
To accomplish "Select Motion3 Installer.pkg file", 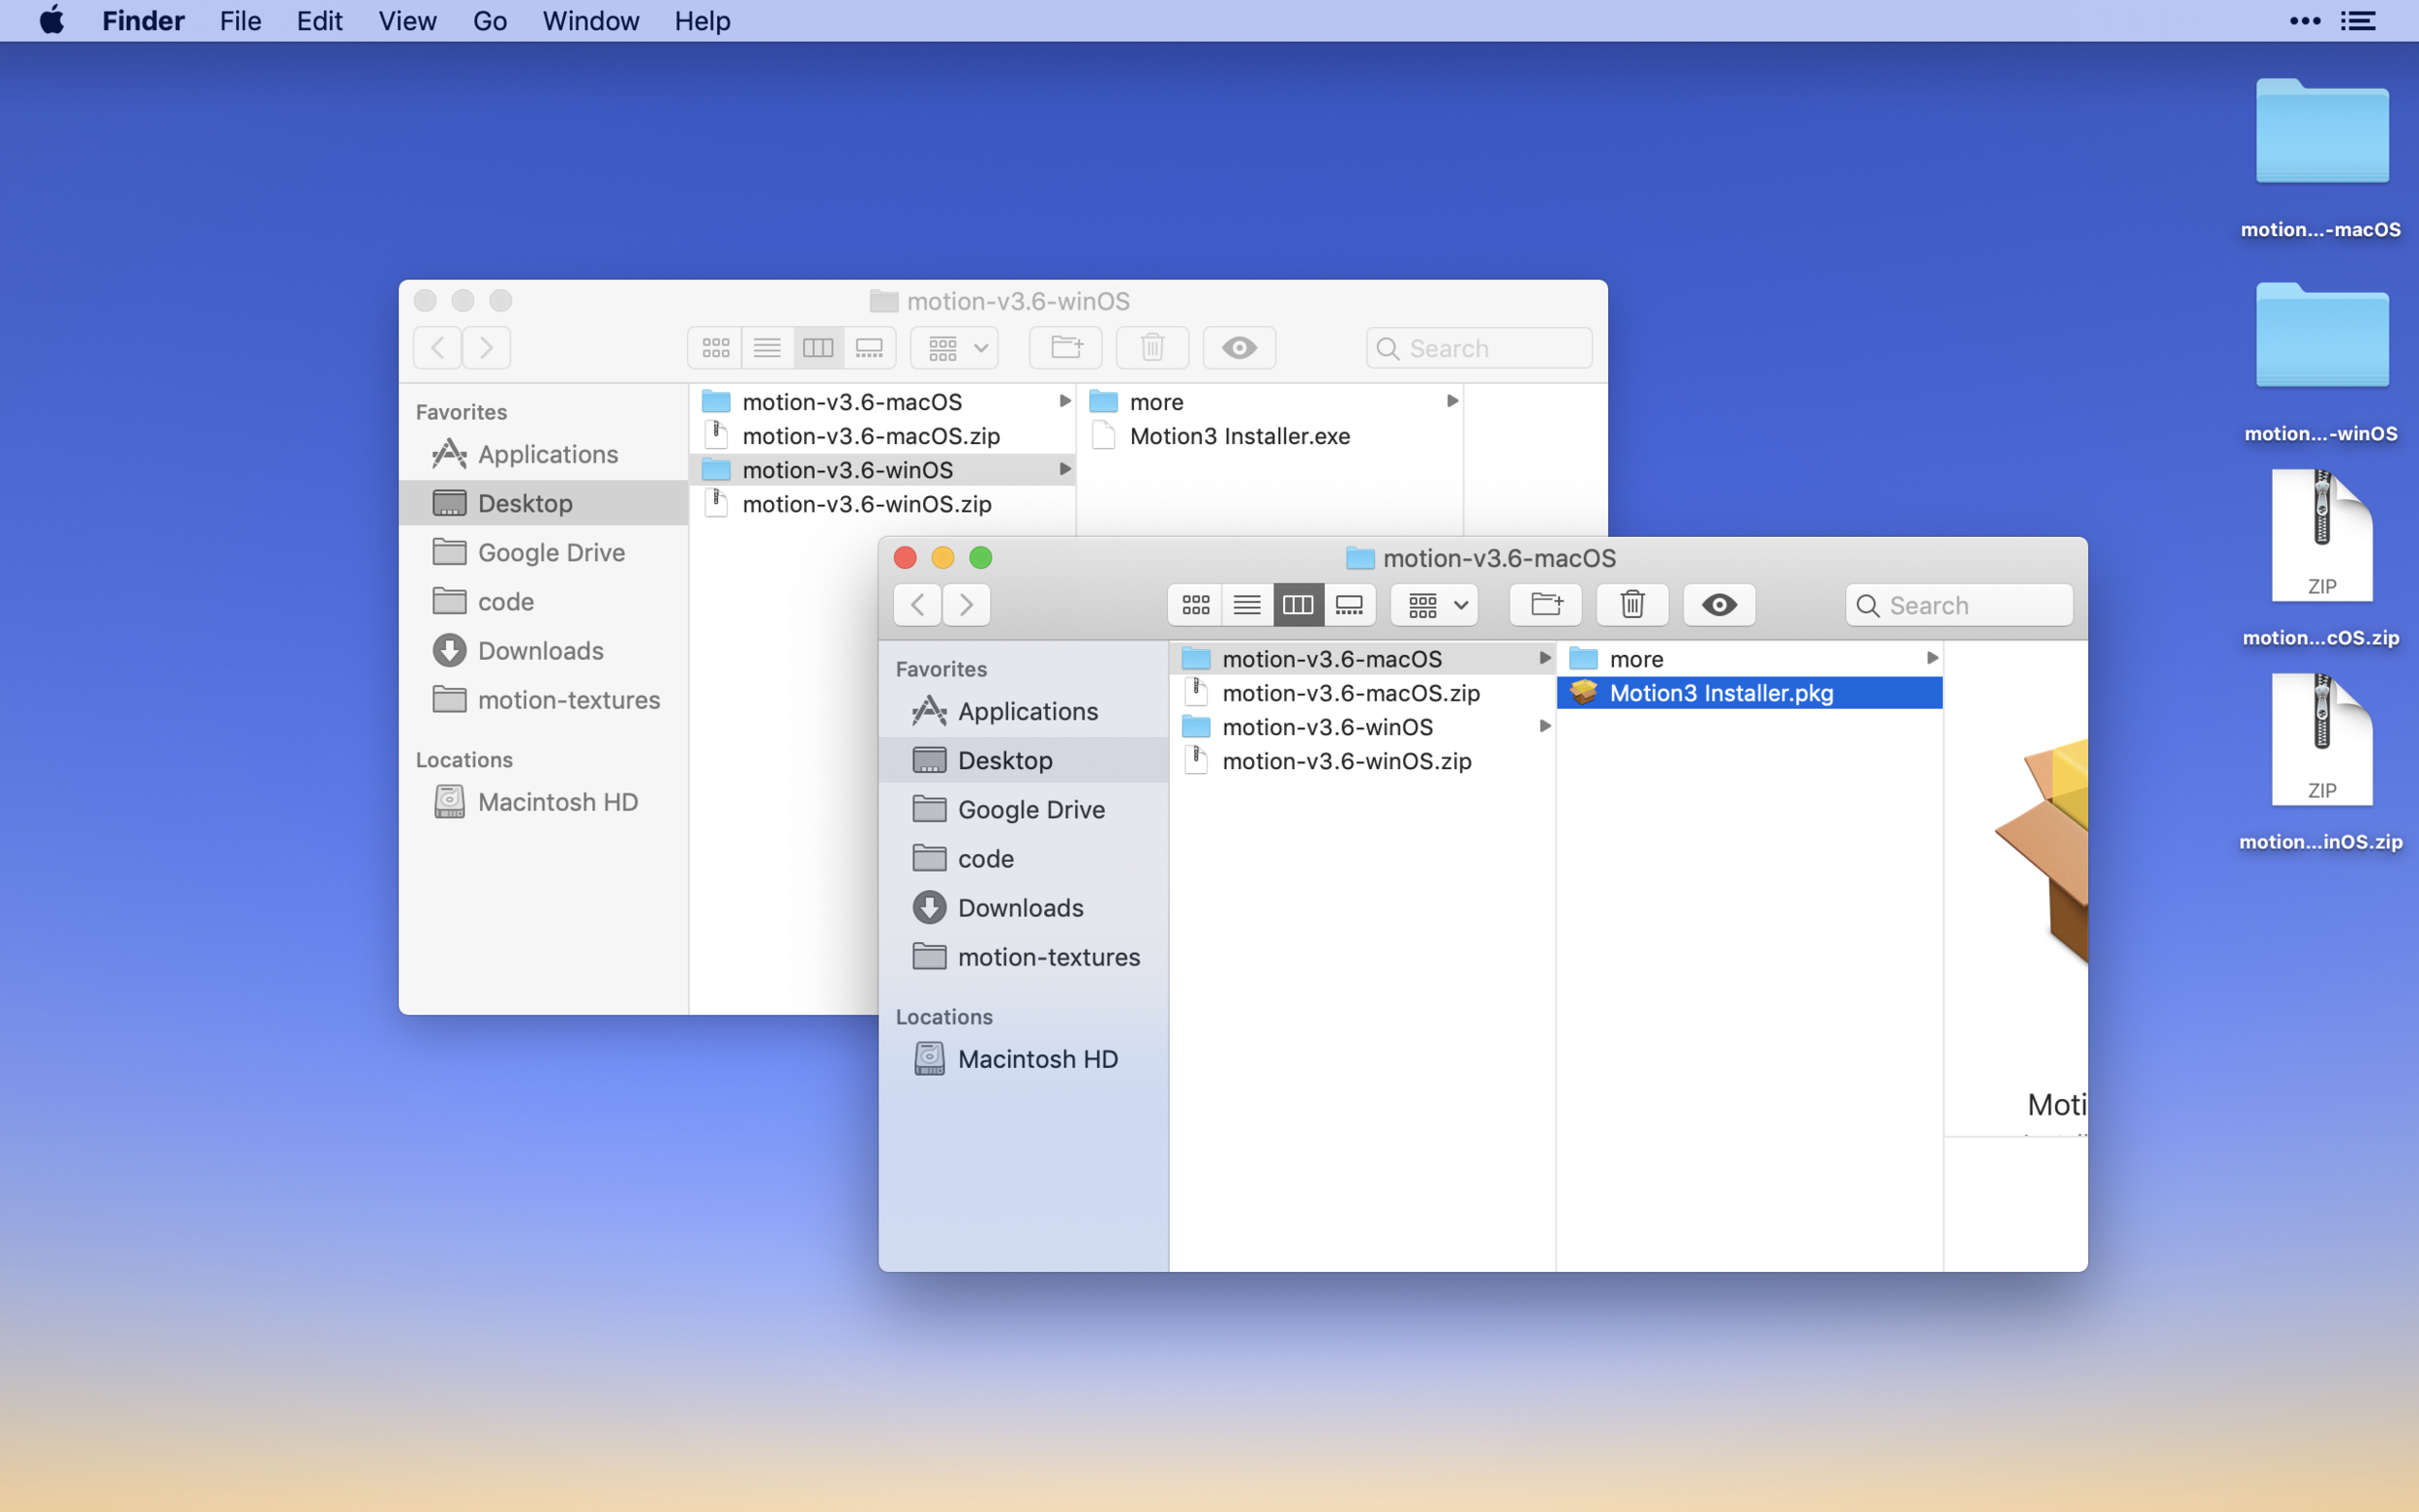I will click(1749, 692).
